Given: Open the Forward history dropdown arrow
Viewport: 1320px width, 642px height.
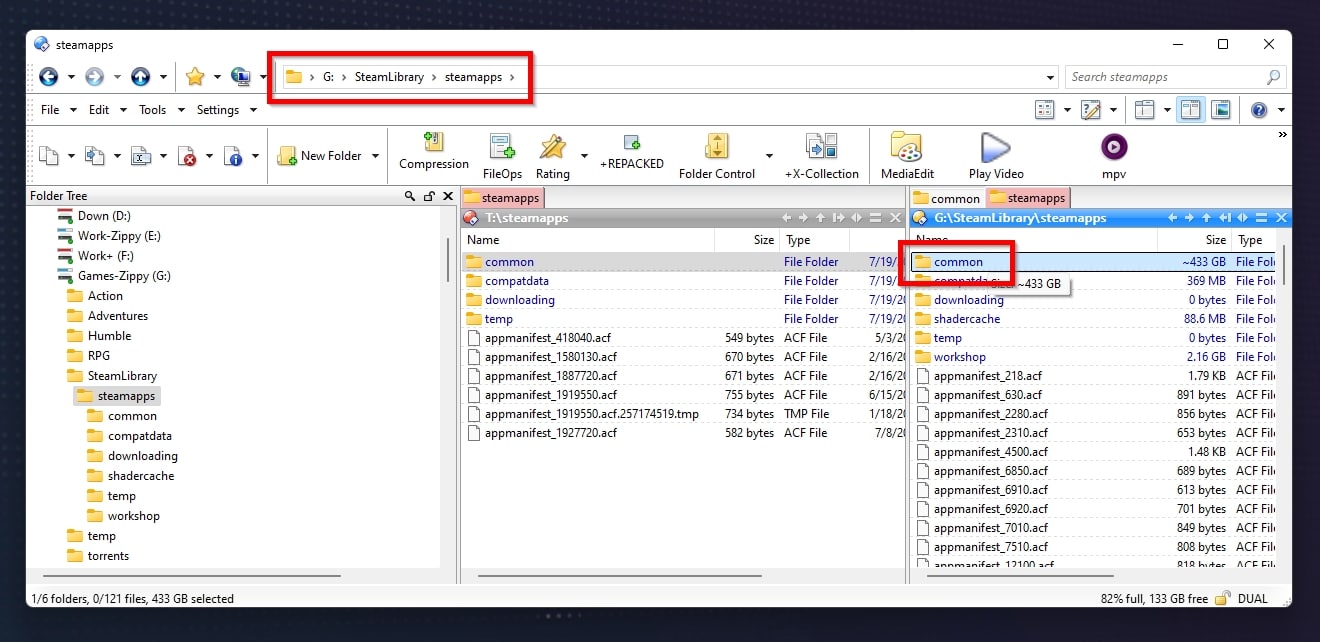Looking at the screenshot, I should click(x=117, y=77).
